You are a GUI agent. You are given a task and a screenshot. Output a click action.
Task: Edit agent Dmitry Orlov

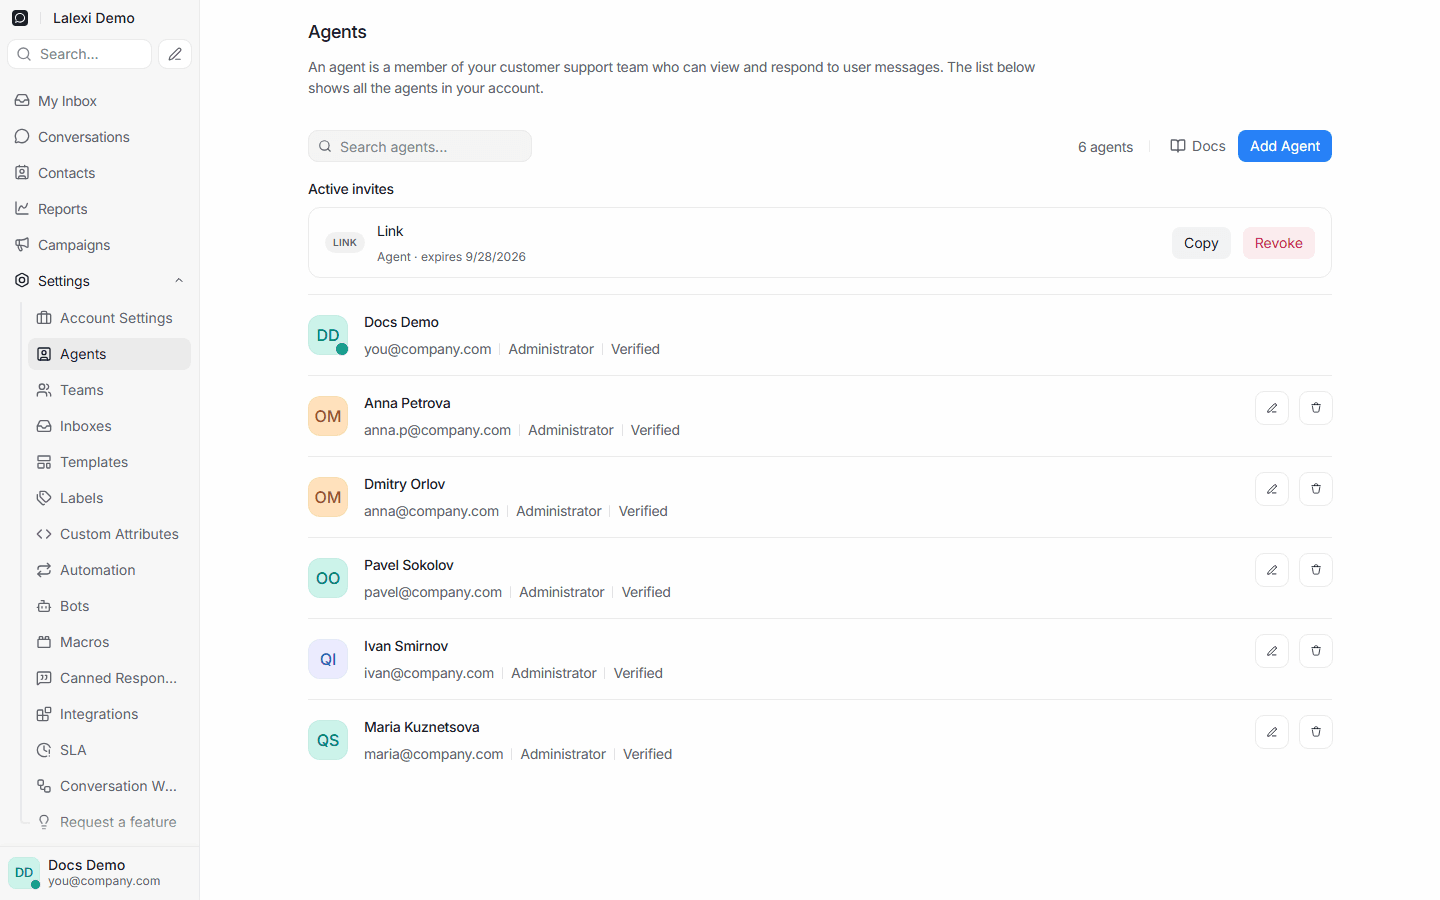point(1272,489)
